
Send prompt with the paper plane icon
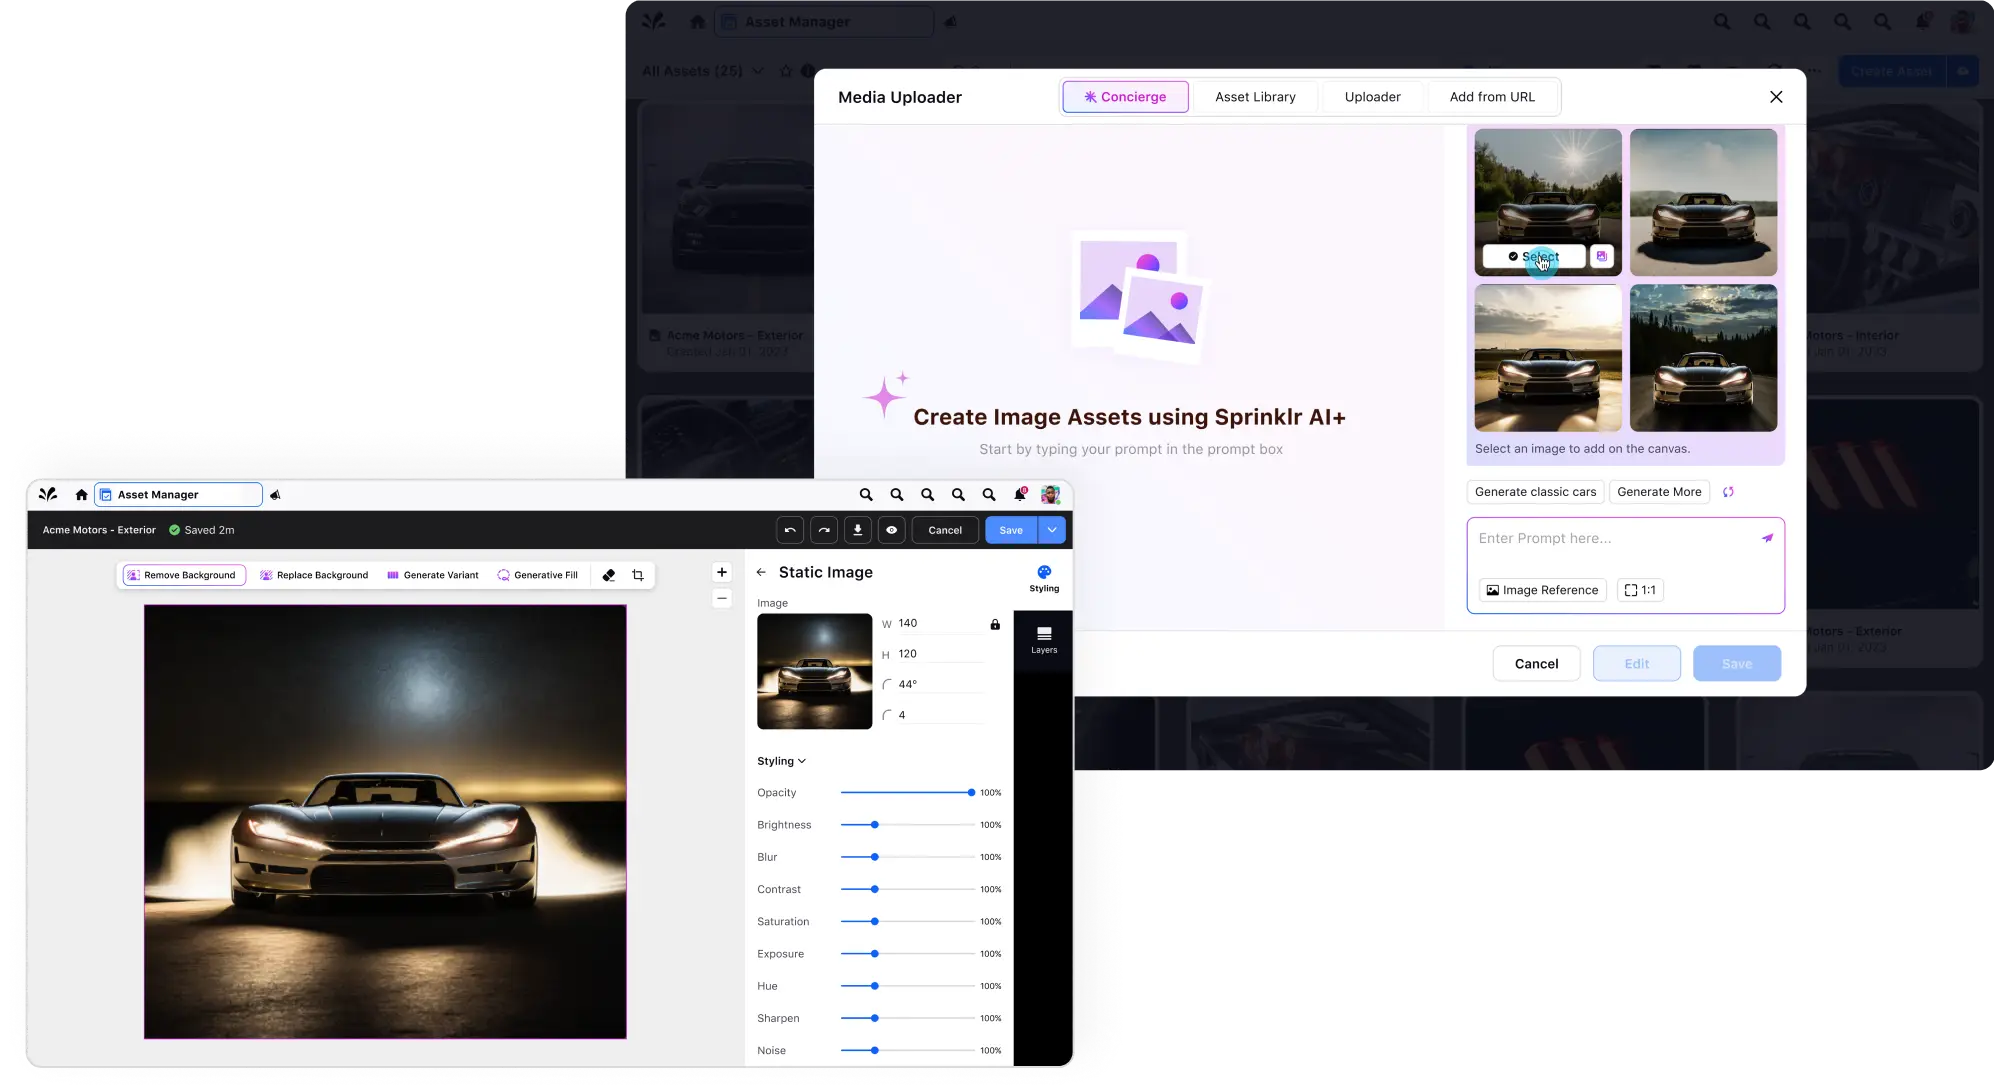(1767, 538)
